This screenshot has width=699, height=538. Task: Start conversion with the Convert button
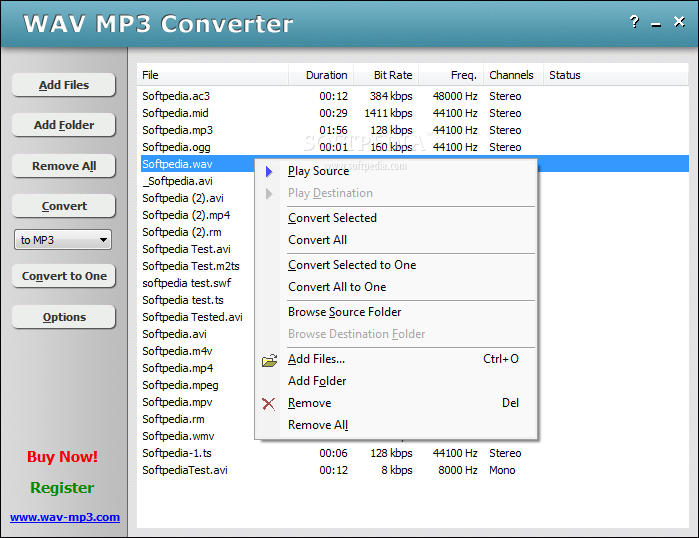coord(64,206)
